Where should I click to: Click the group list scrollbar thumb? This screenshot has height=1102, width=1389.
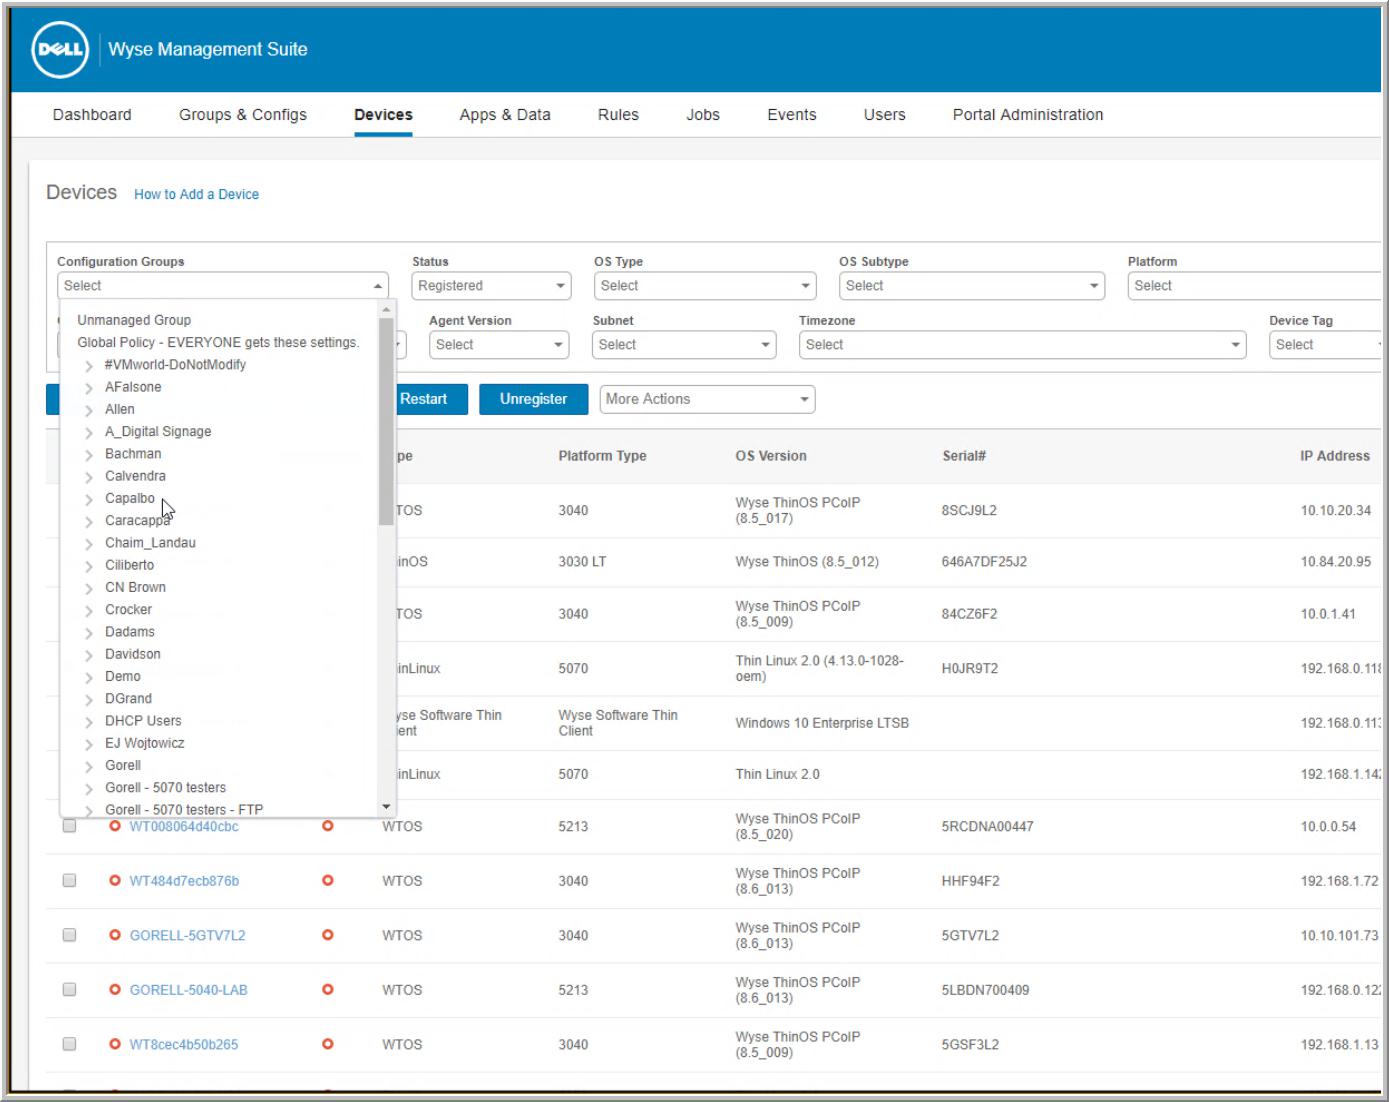pyautogui.click(x=386, y=422)
